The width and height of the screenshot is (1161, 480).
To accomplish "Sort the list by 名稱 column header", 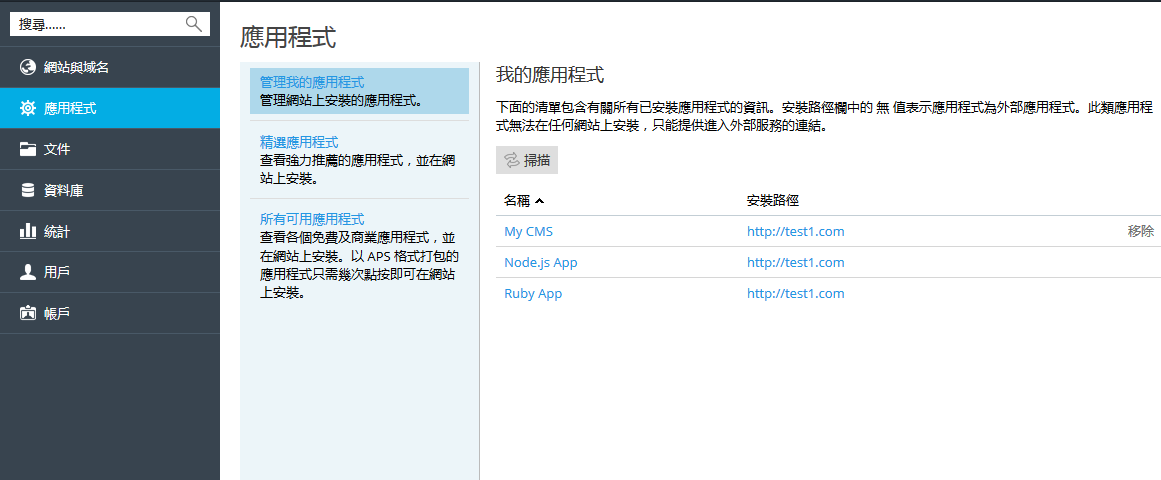I will 517,200.
